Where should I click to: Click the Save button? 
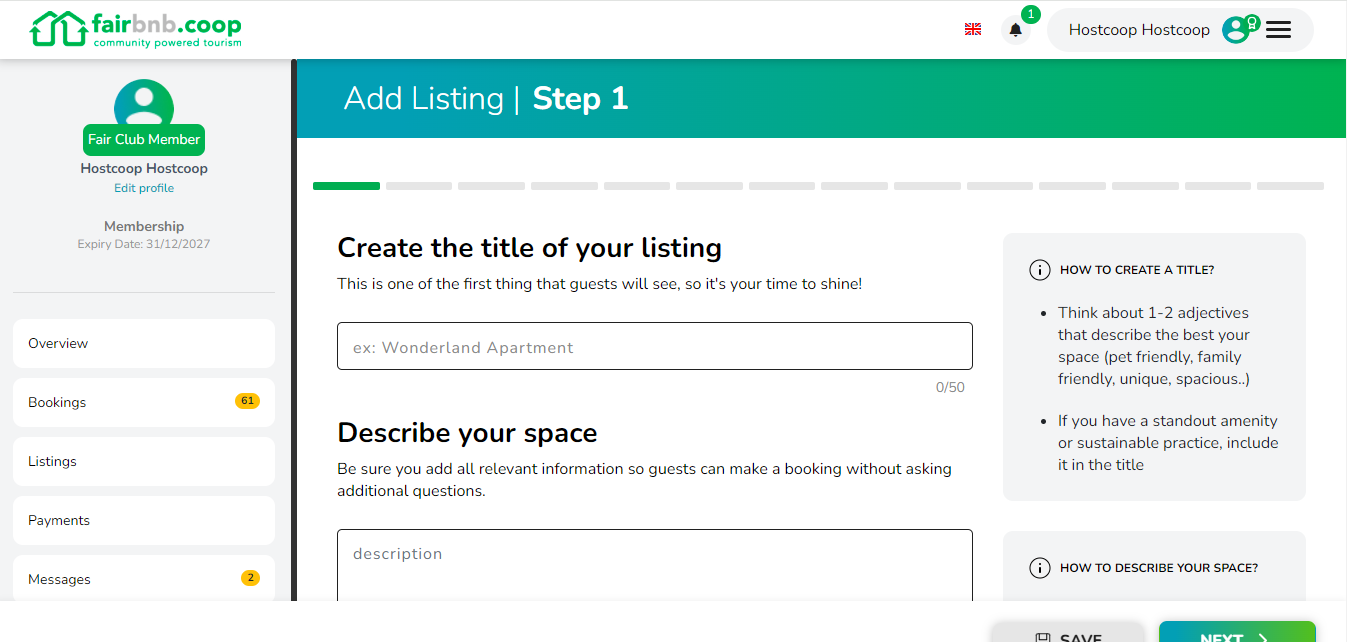point(1068,631)
